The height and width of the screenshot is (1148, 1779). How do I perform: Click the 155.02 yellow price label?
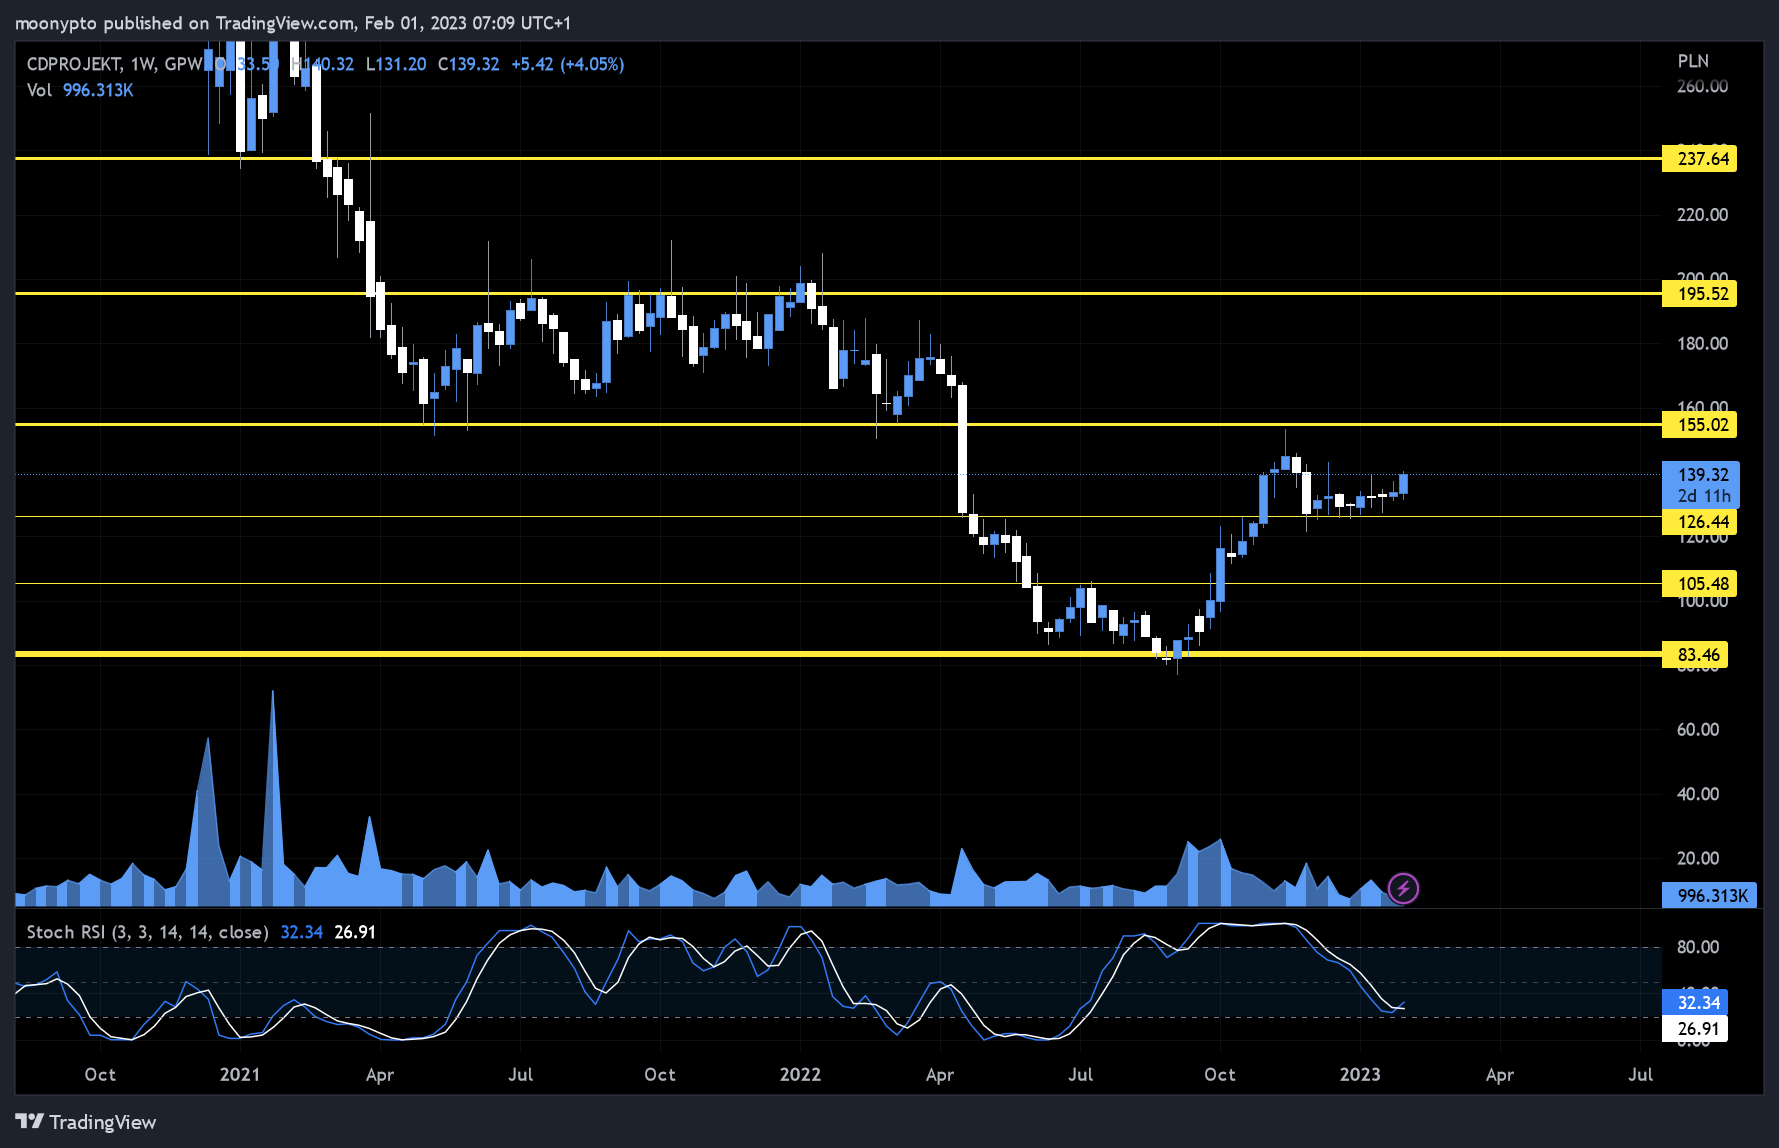(1699, 424)
